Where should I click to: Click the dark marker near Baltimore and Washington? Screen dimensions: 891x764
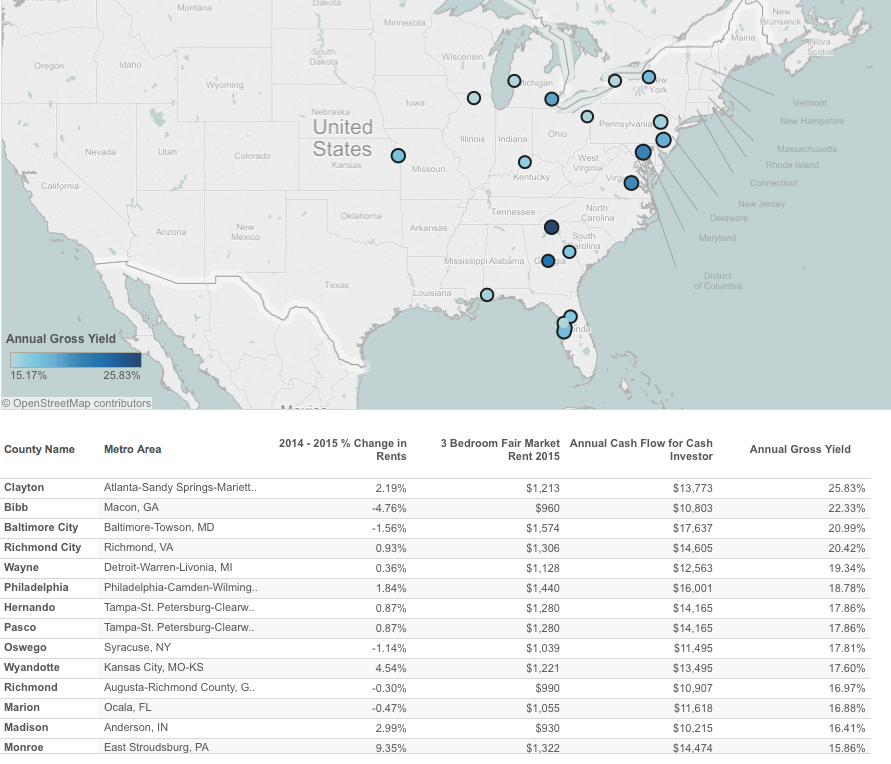pyautogui.click(x=642, y=153)
